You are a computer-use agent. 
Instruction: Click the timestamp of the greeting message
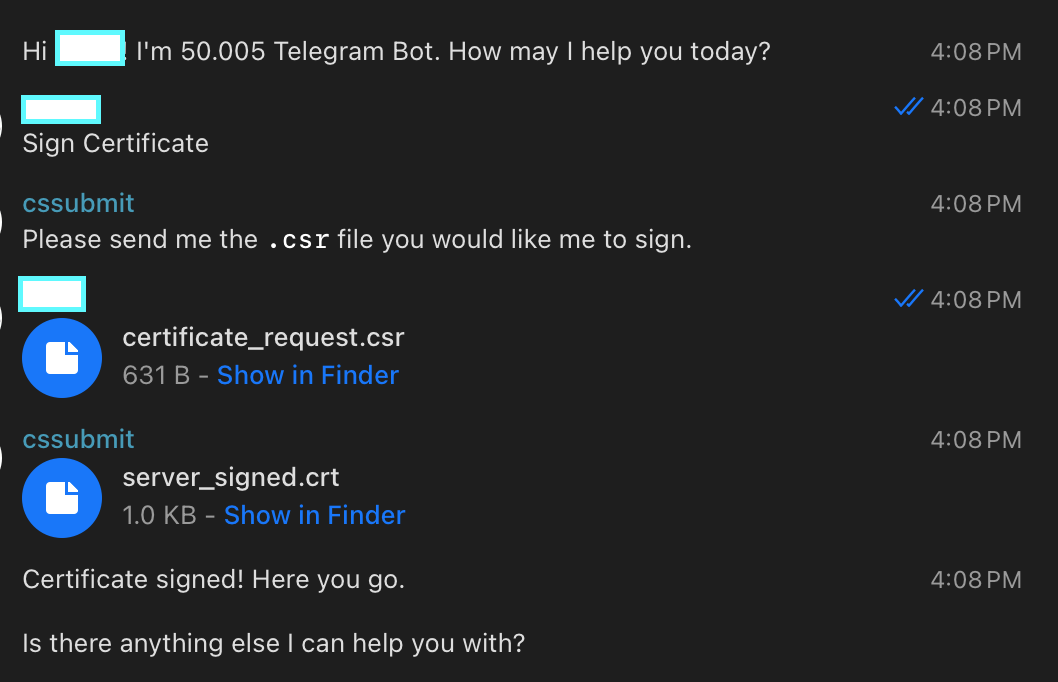point(975,51)
